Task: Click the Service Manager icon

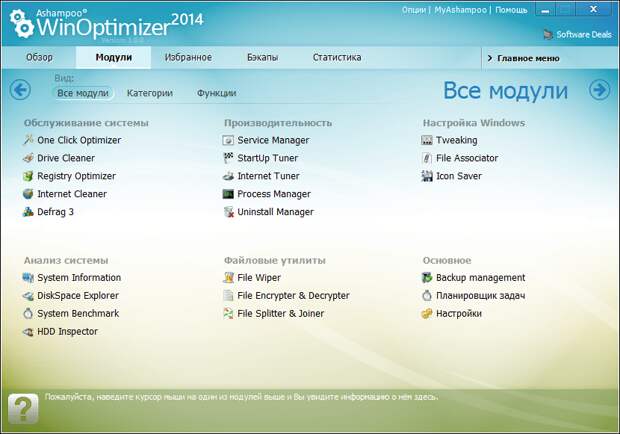Action: (228, 140)
